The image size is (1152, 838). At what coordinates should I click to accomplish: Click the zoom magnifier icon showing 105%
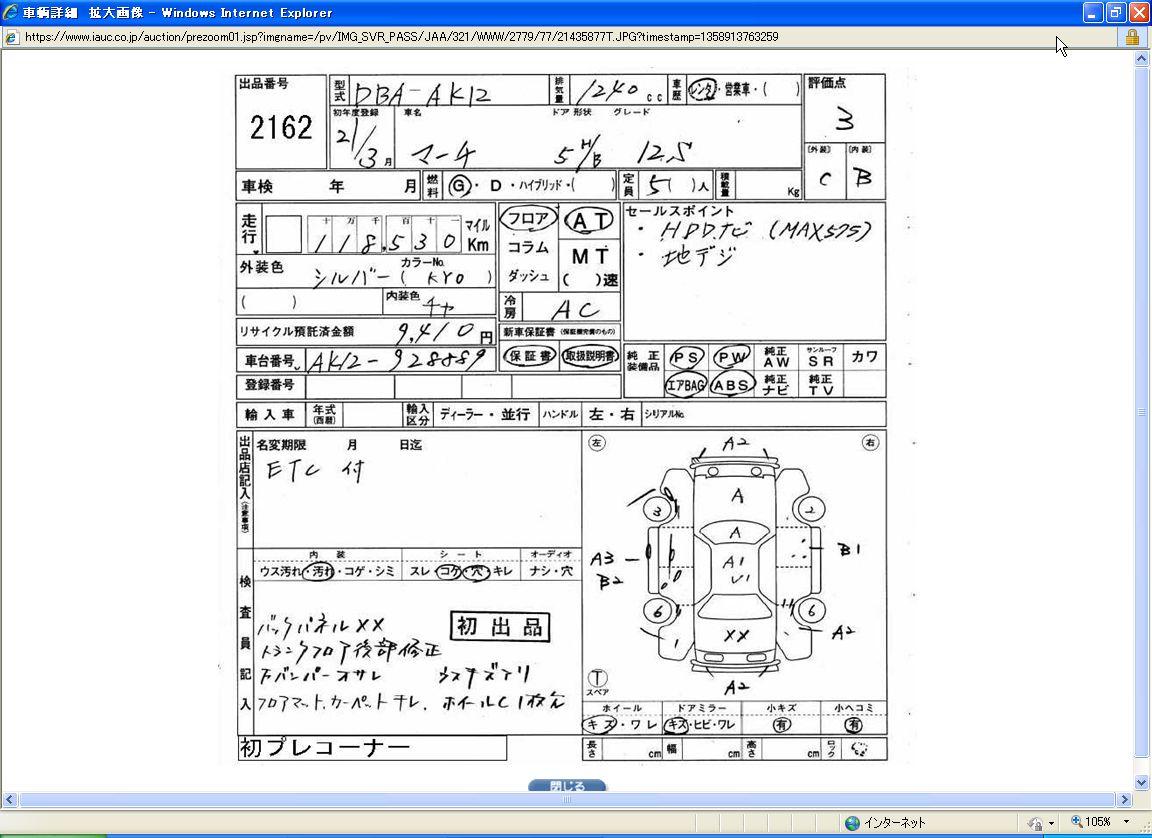point(1077,822)
